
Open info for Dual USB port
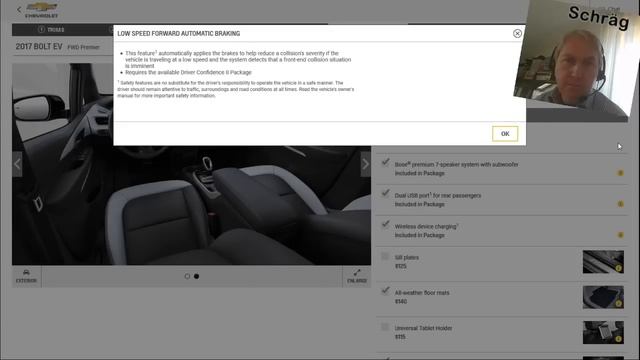pos(620,204)
